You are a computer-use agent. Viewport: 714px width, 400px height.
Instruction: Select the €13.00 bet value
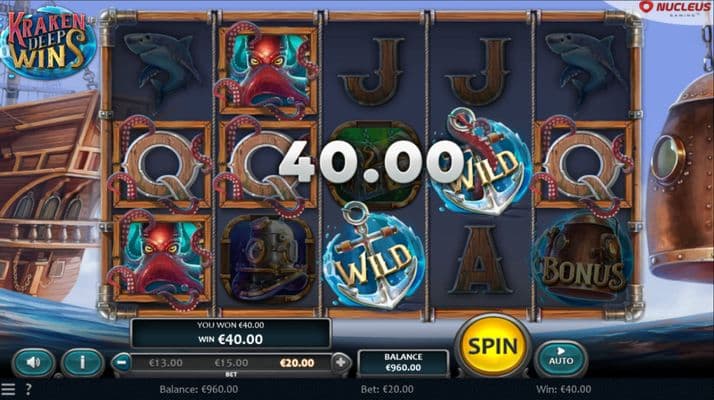point(165,363)
